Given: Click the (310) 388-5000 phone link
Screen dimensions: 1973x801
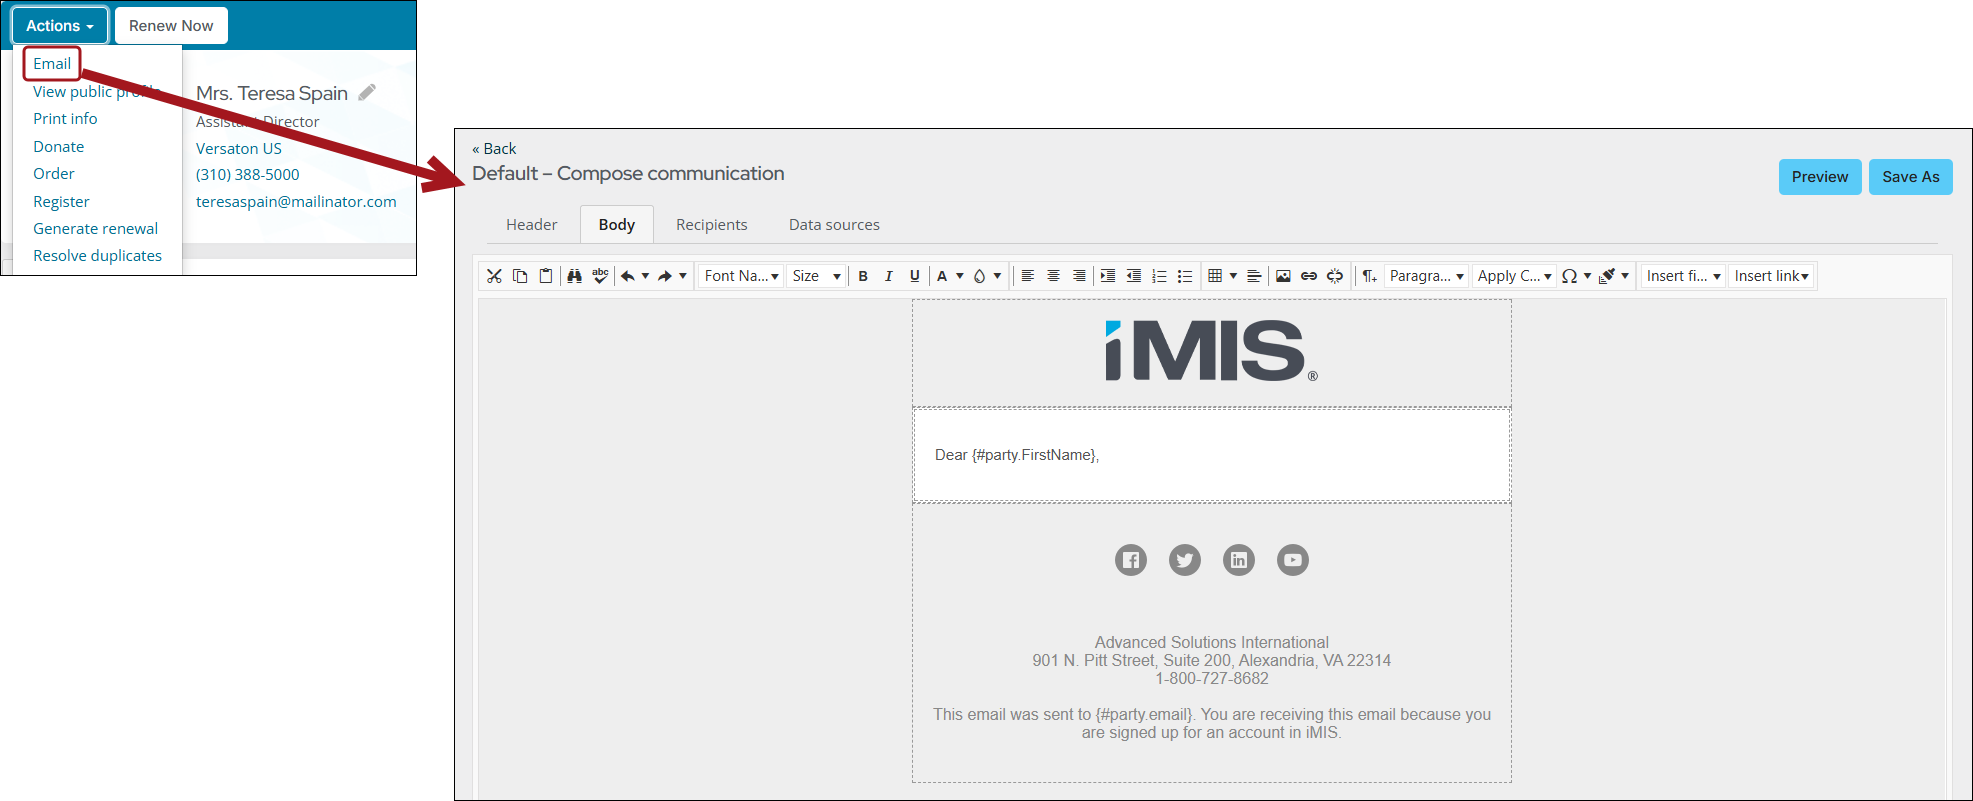Looking at the screenshot, I should click(x=247, y=175).
